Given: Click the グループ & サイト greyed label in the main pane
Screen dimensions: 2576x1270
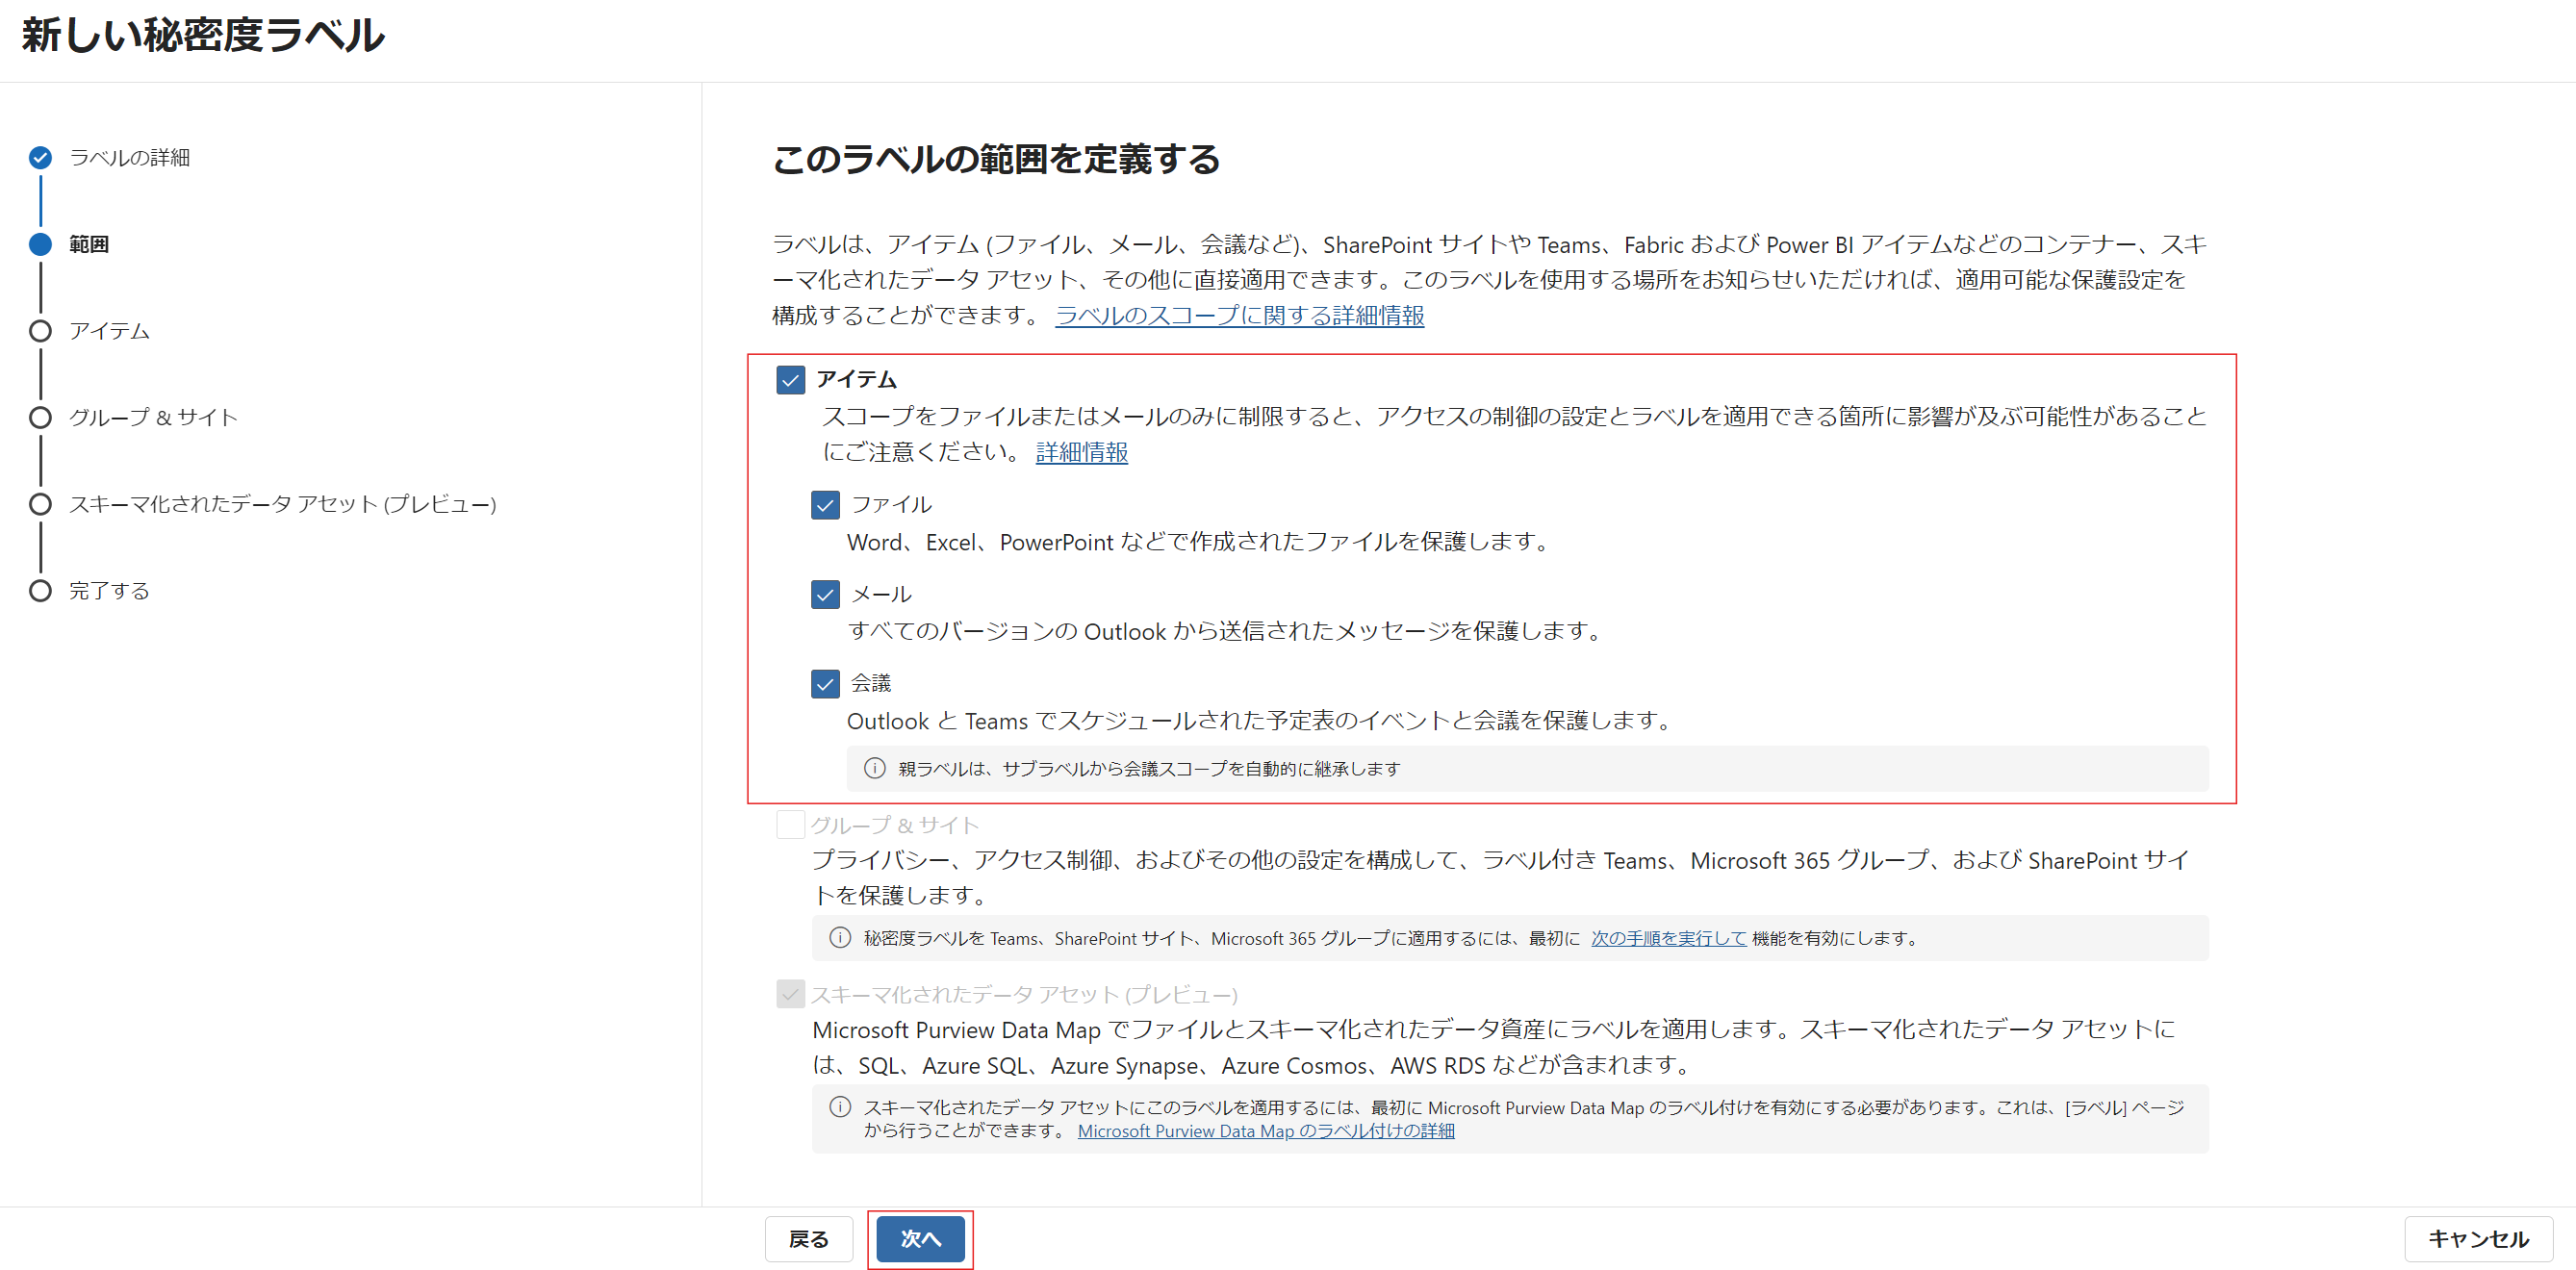Looking at the screenshot, I should 895,825.
